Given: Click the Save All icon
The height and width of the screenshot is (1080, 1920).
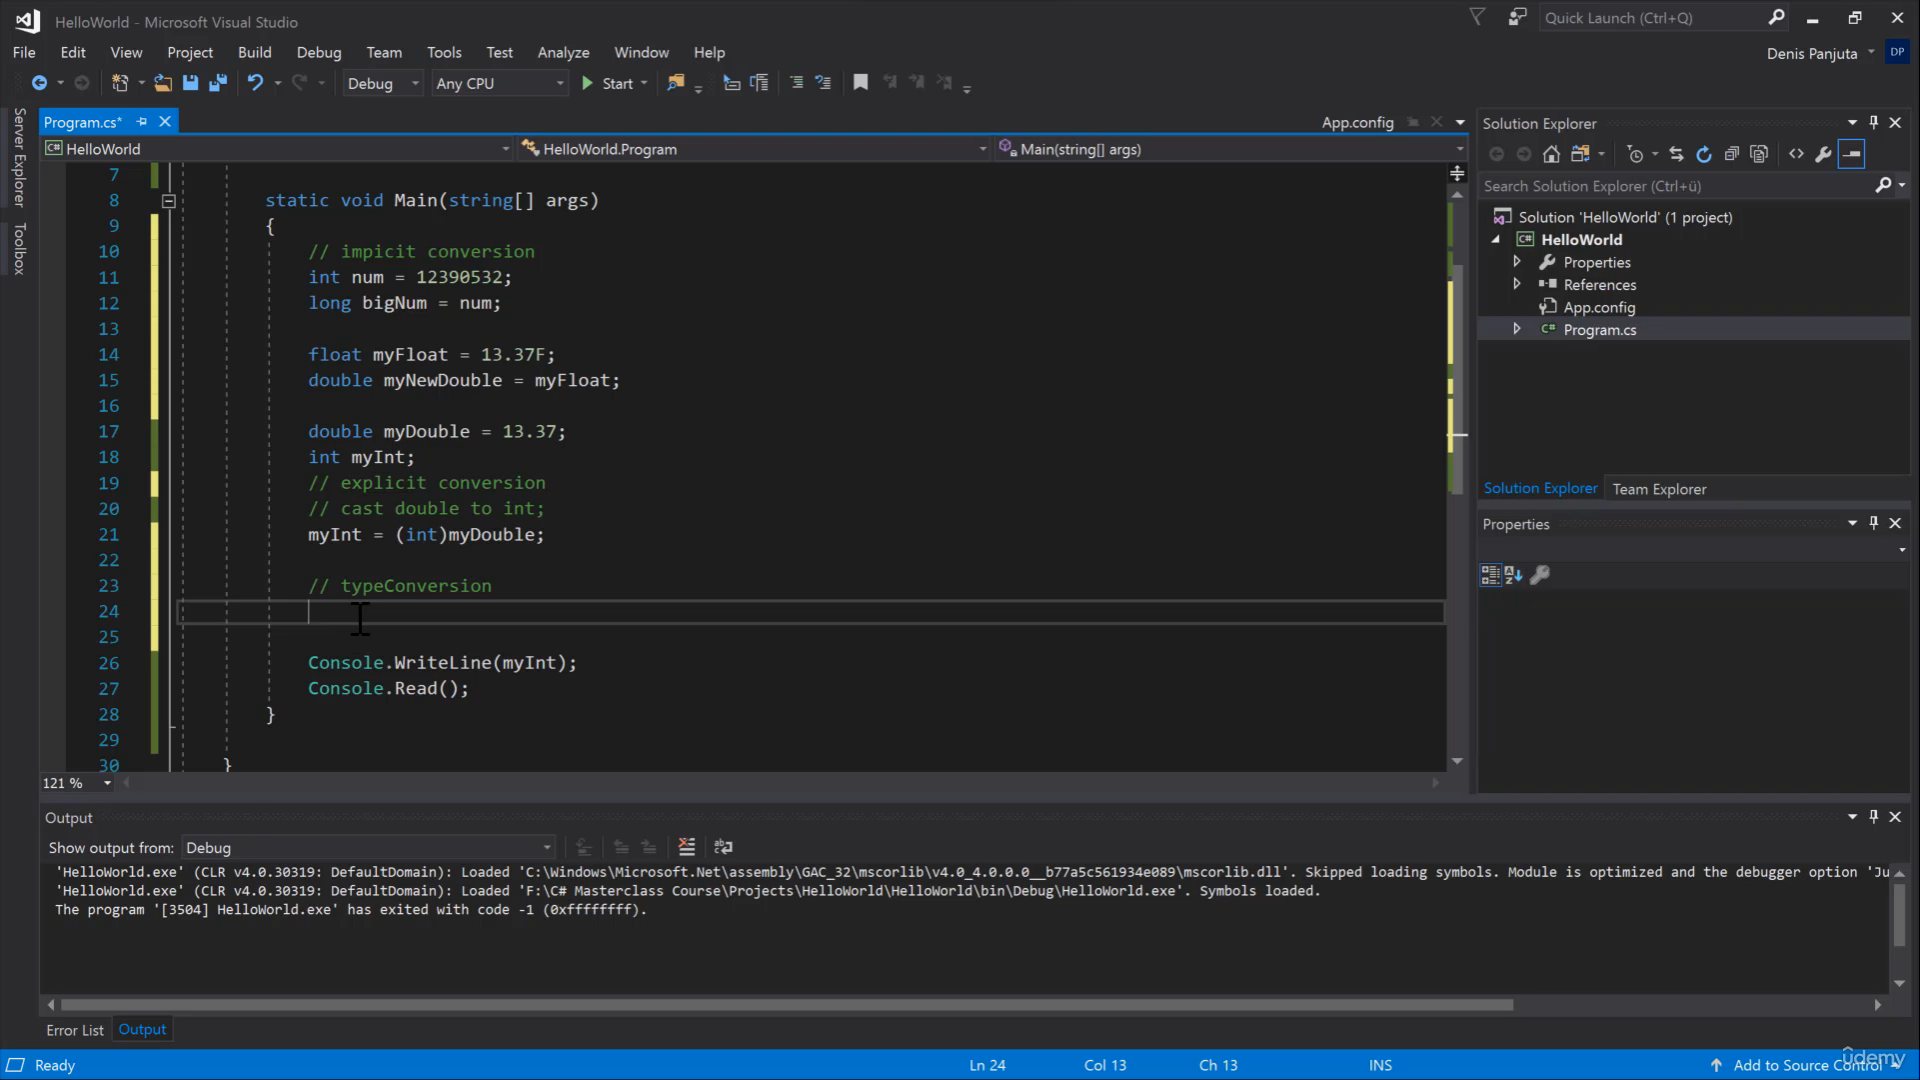Looking at the screenshot, I should pos(217,83).
